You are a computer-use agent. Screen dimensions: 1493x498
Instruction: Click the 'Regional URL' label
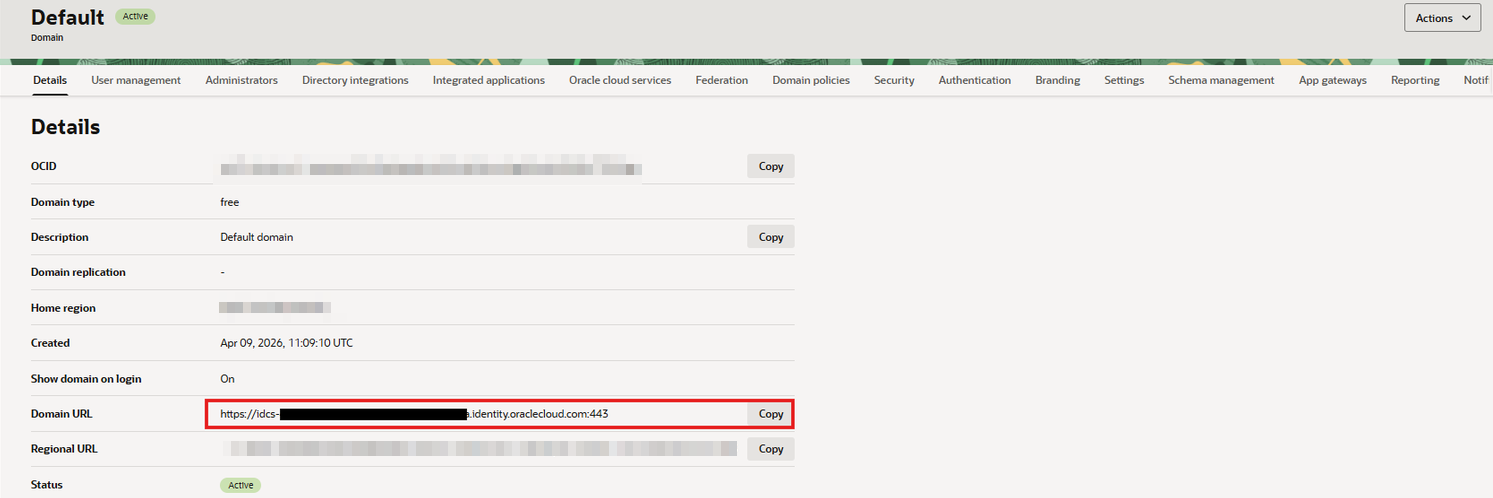pyautogui.click(x=65, y=449)
